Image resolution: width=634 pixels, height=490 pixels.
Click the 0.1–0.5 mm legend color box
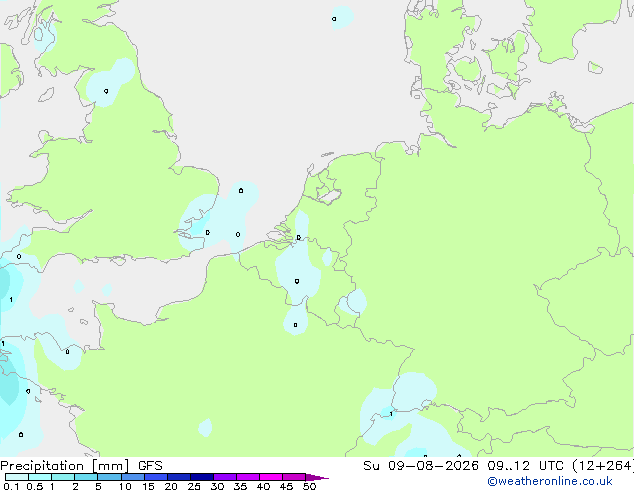(x=17, y=477)
